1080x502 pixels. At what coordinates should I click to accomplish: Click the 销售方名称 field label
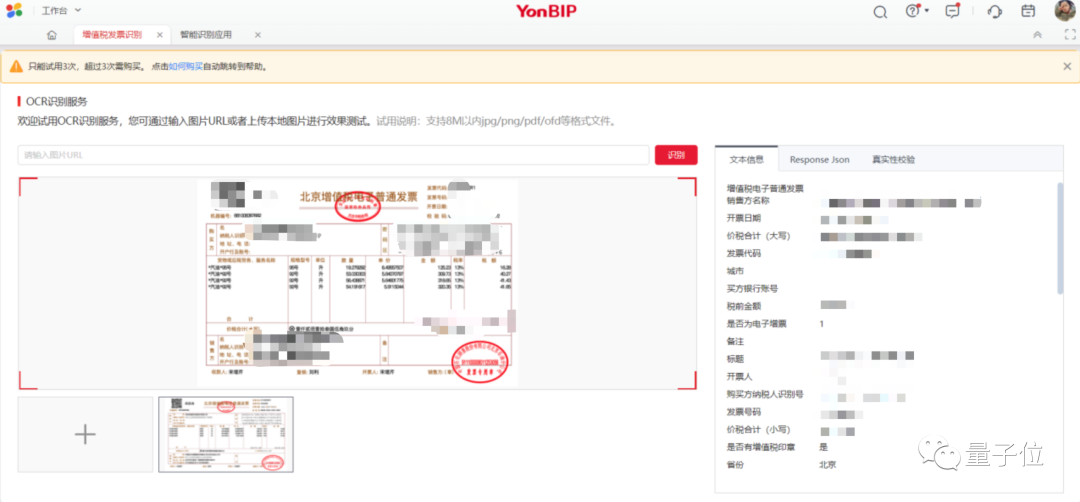[x=747, y=201]
